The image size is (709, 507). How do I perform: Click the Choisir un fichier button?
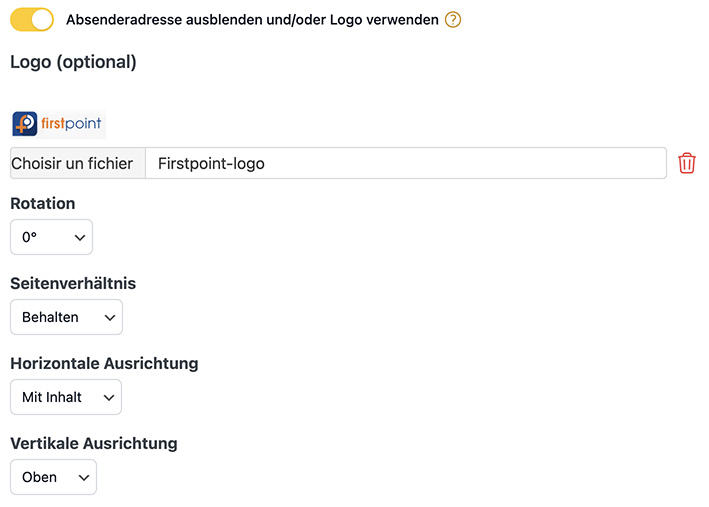pos(78,163)
